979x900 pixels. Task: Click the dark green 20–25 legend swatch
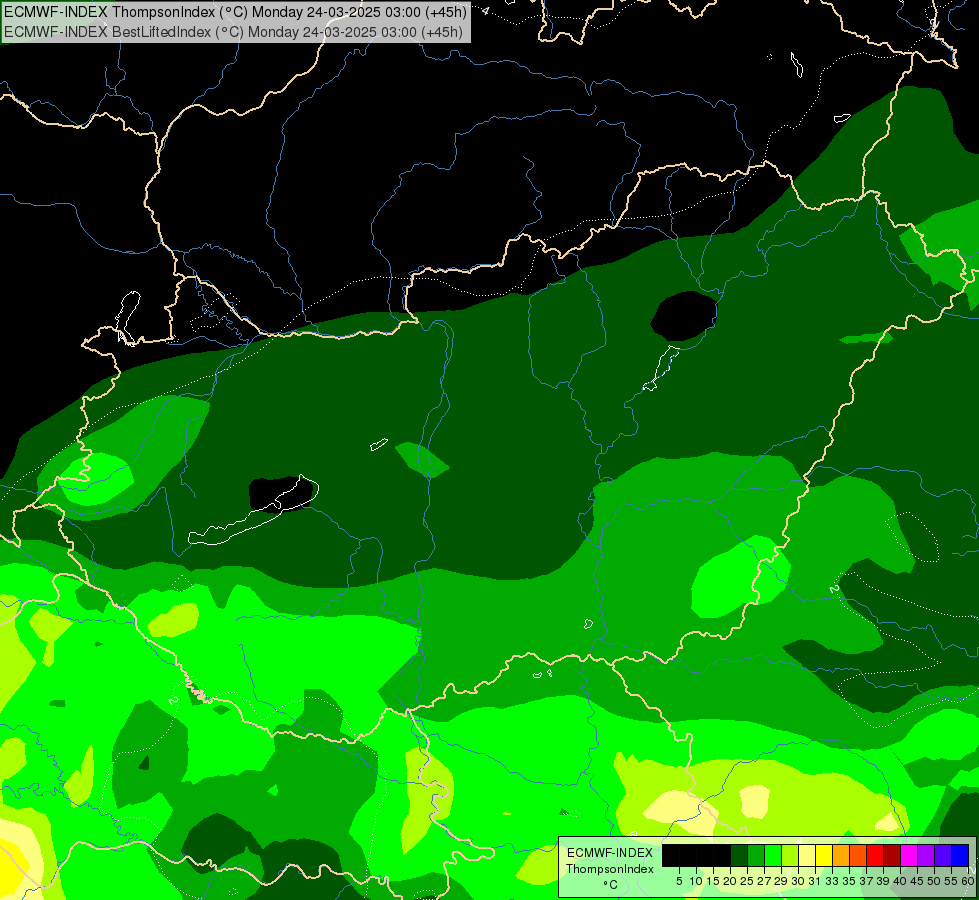click(x=739, y=855)
